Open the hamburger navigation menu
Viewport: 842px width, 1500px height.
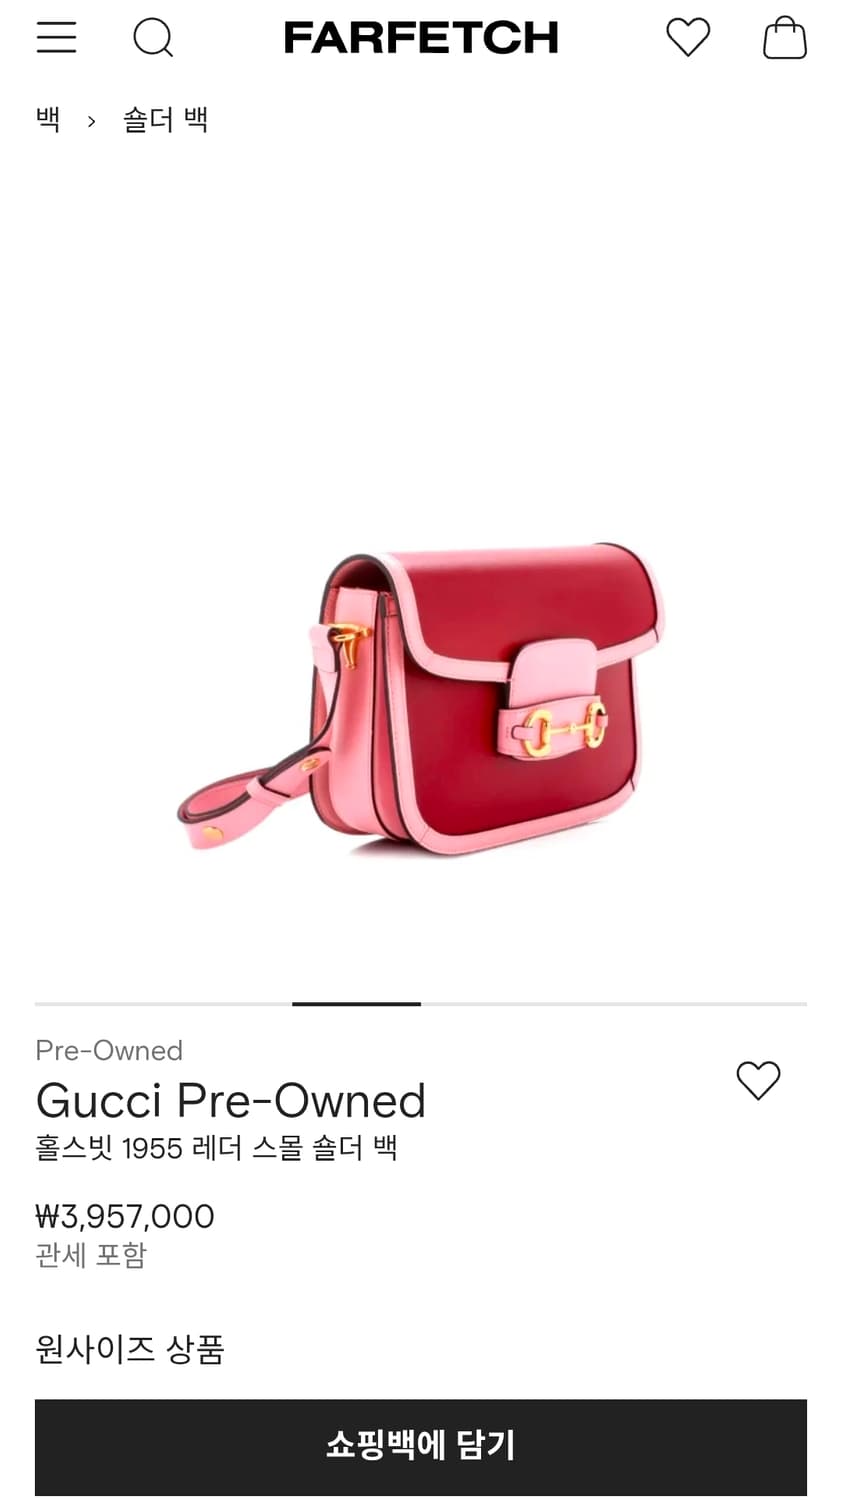(x=56, y=38)
